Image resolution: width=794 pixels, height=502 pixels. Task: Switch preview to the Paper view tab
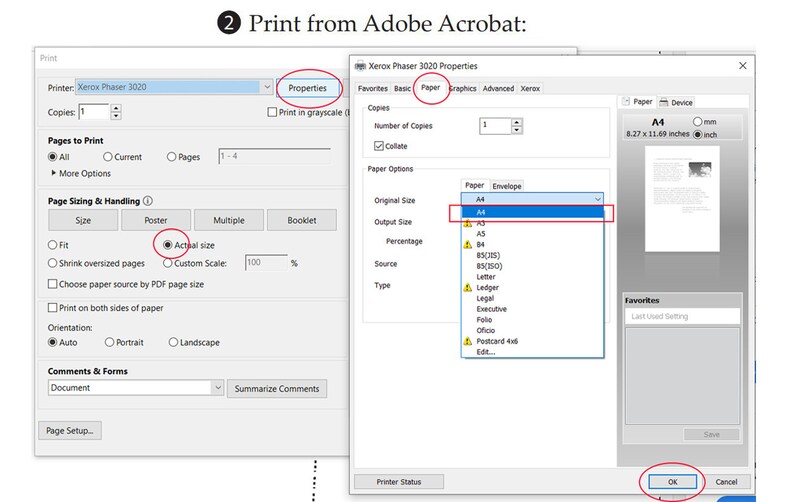point(637,102)
